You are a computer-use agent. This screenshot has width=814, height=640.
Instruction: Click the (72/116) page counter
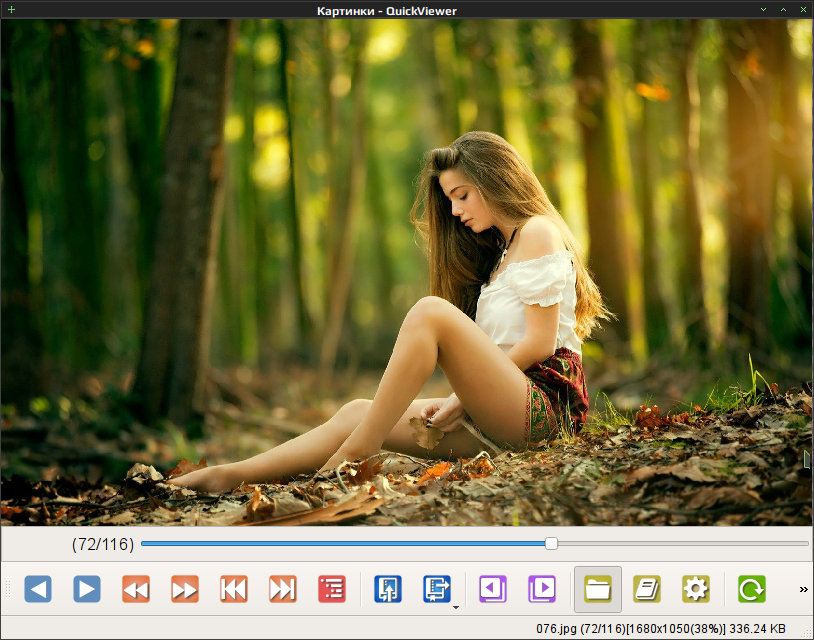pos(103,544)
